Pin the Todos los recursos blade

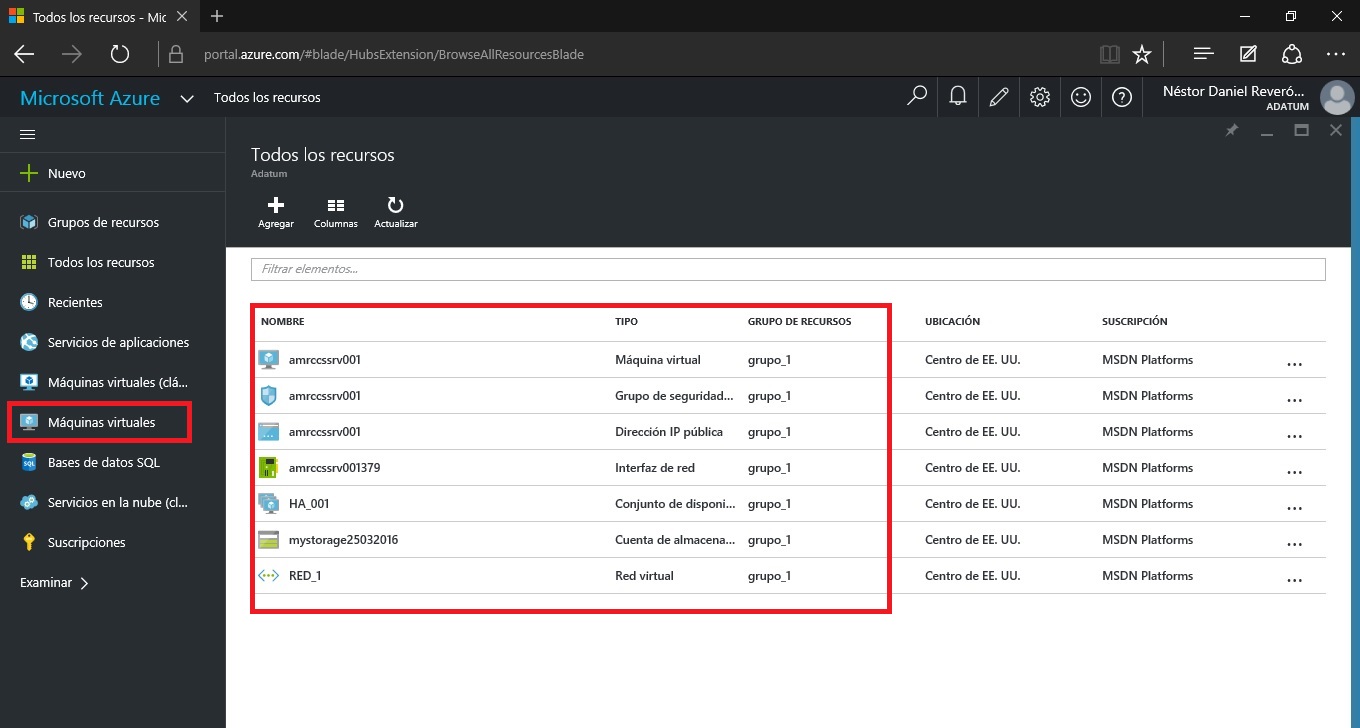click(1232, 131)
